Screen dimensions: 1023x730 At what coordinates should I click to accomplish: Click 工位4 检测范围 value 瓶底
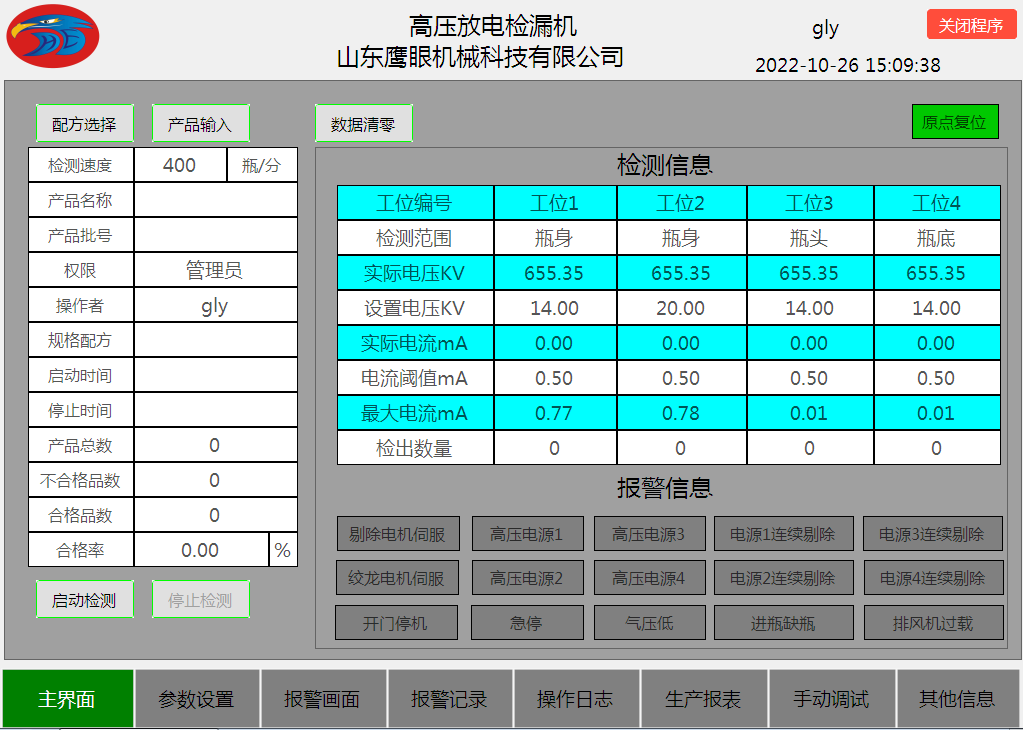pos(938,238)
